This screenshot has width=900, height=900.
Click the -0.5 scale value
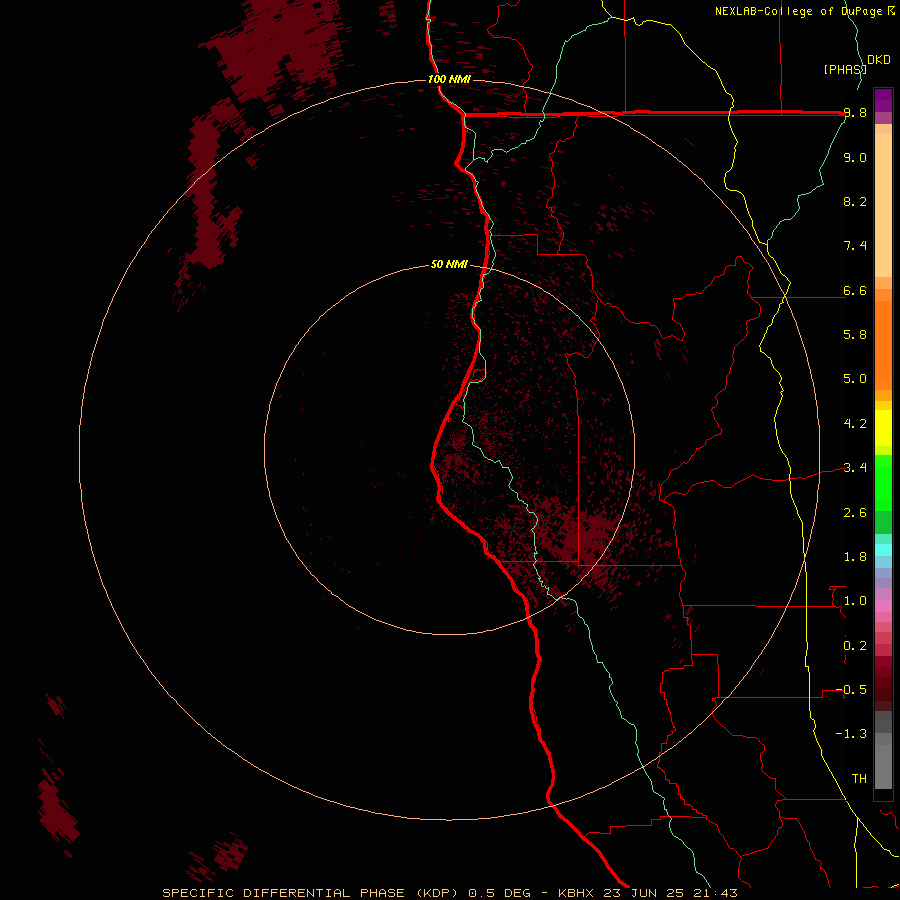pos(851,690)
